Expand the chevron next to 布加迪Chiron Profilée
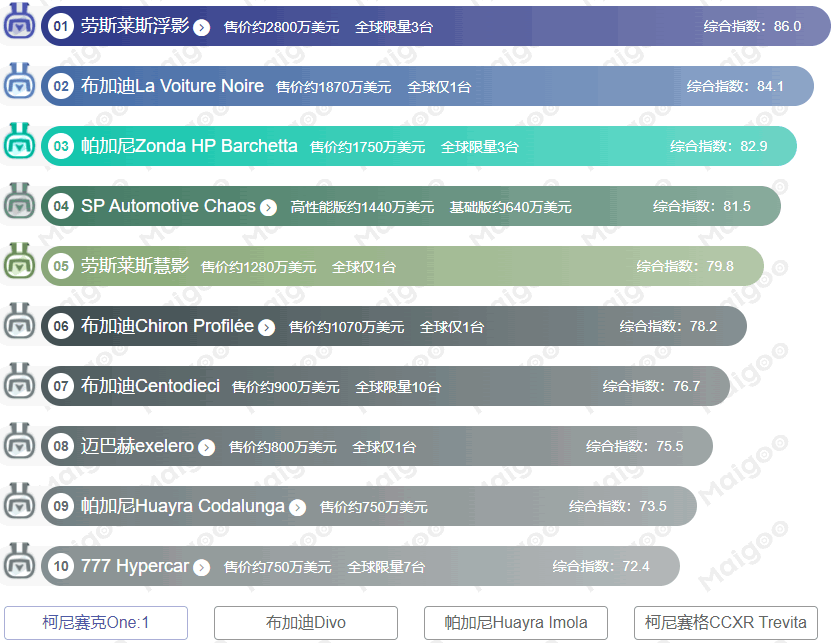835x643 pixels. click(266, 326)
